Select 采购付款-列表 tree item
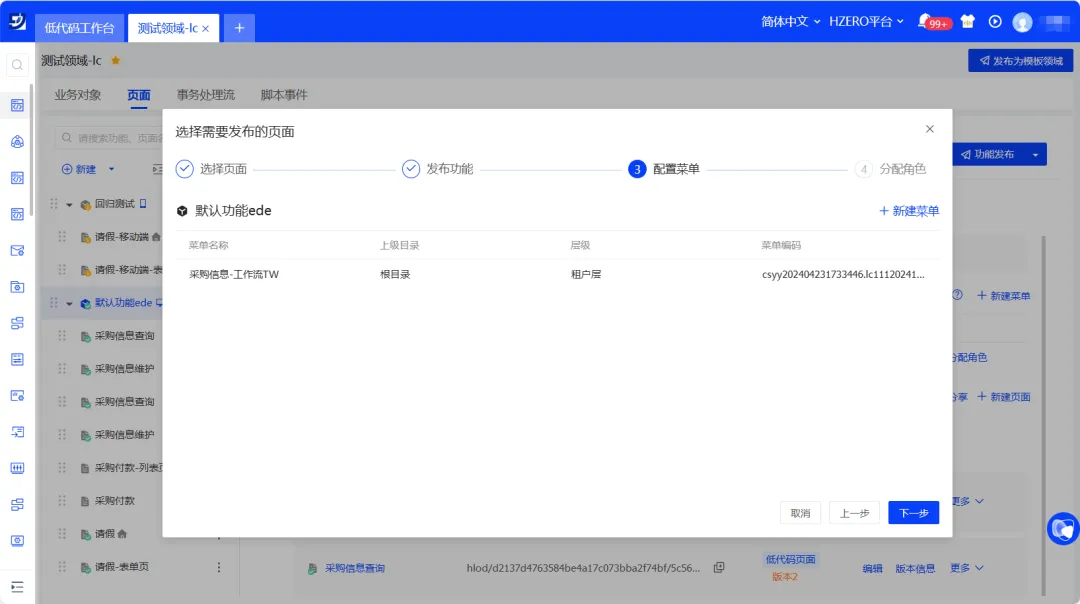 pos(128,468)
